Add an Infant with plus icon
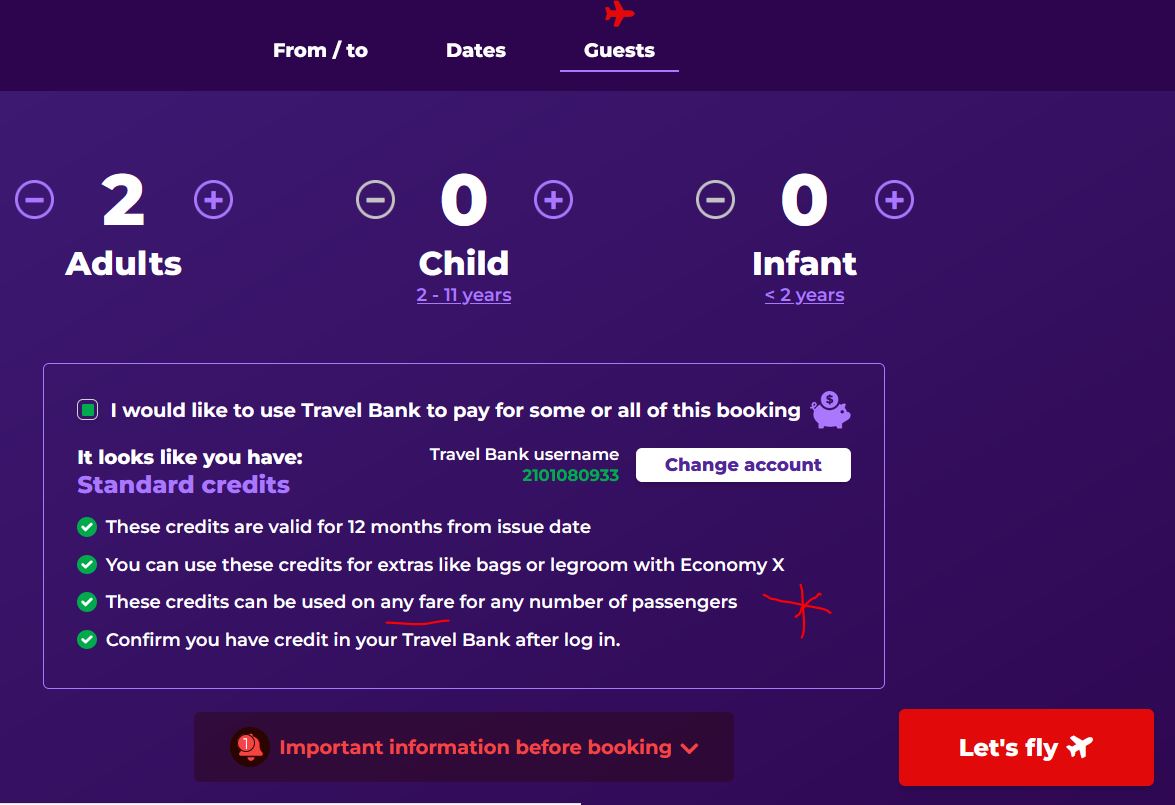The width and height of the screenshot is (1175, 805). tap(895, 200)
